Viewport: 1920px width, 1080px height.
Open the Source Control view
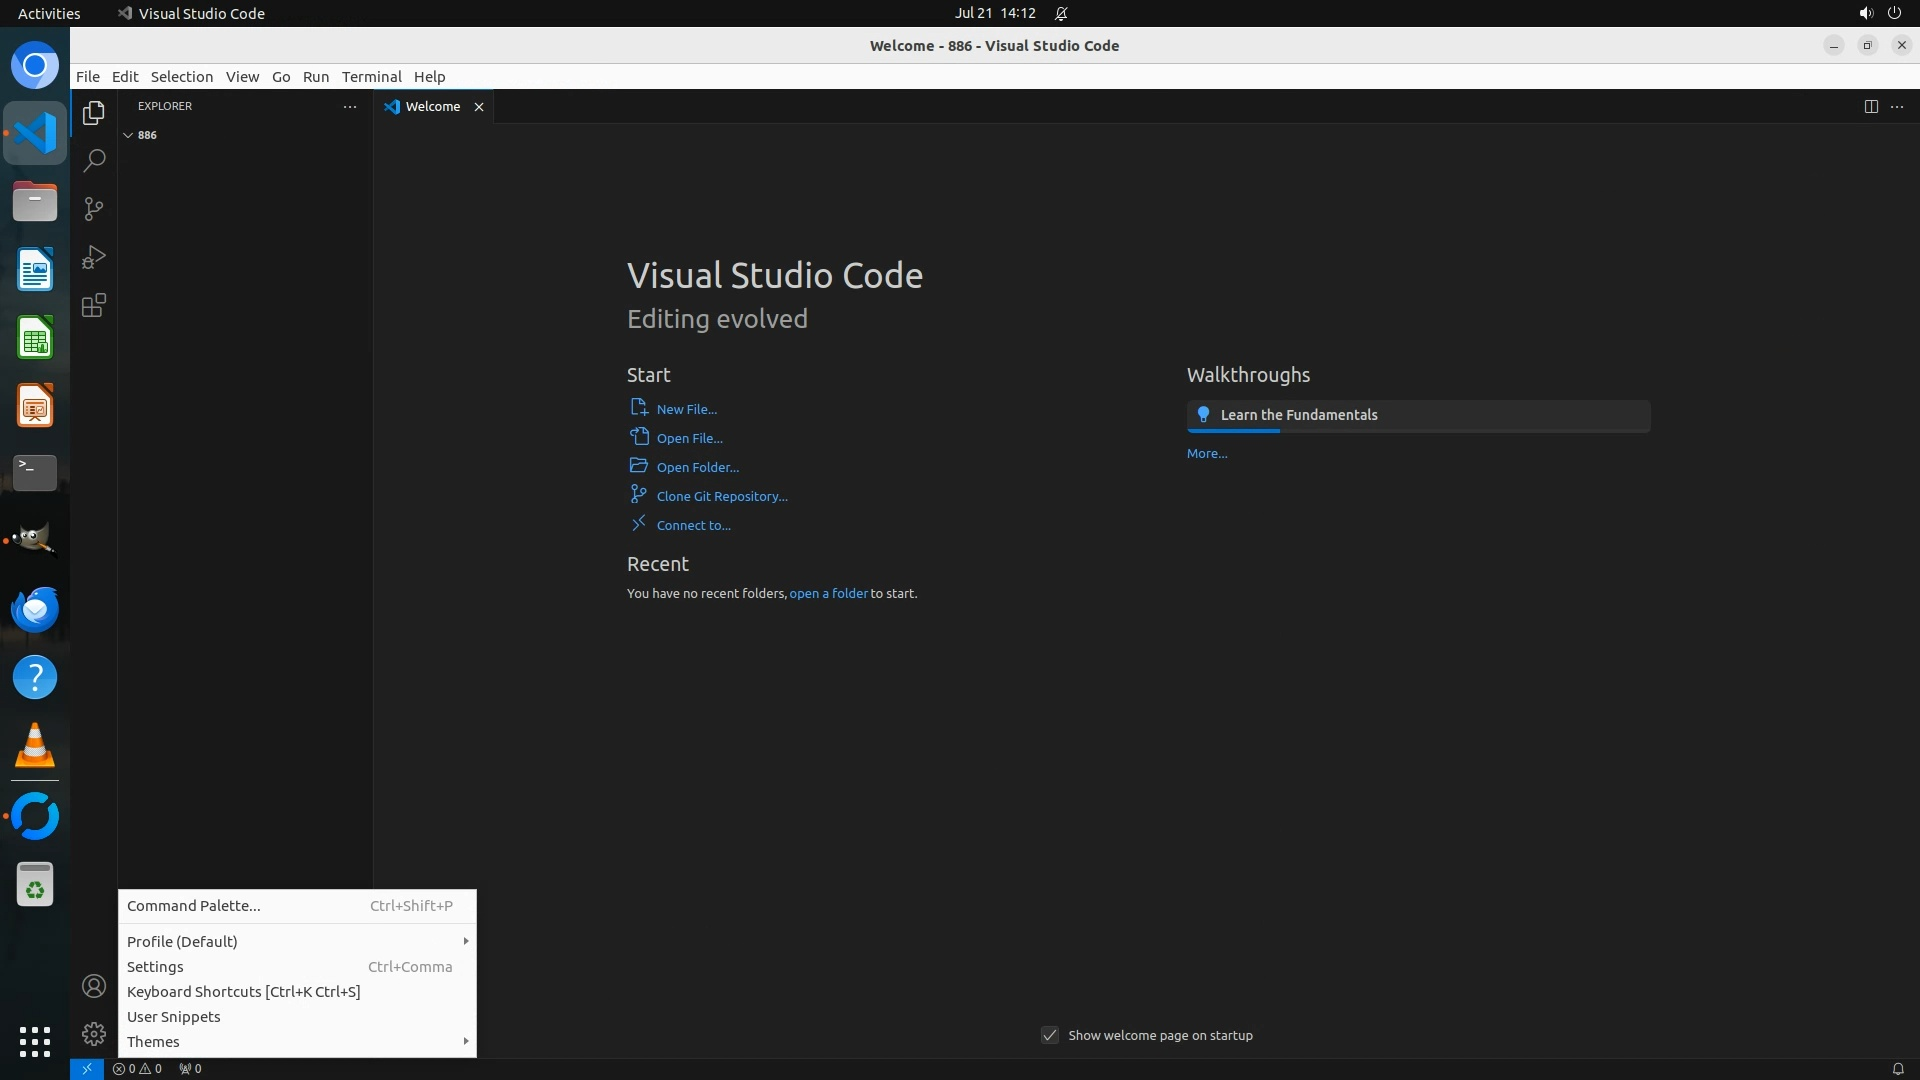(x=94, y=209)
